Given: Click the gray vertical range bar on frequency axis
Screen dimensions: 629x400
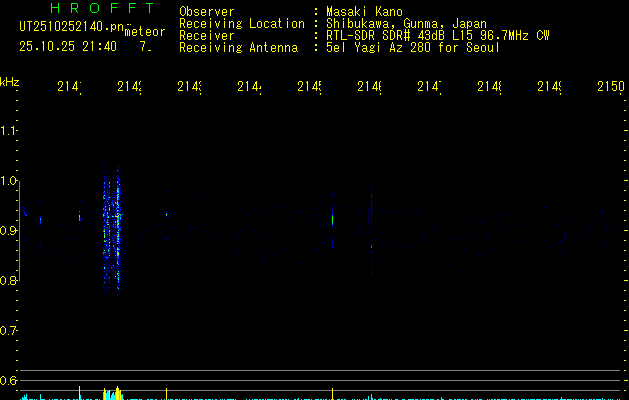Looking at the screenshot, I should click(19, 231).
